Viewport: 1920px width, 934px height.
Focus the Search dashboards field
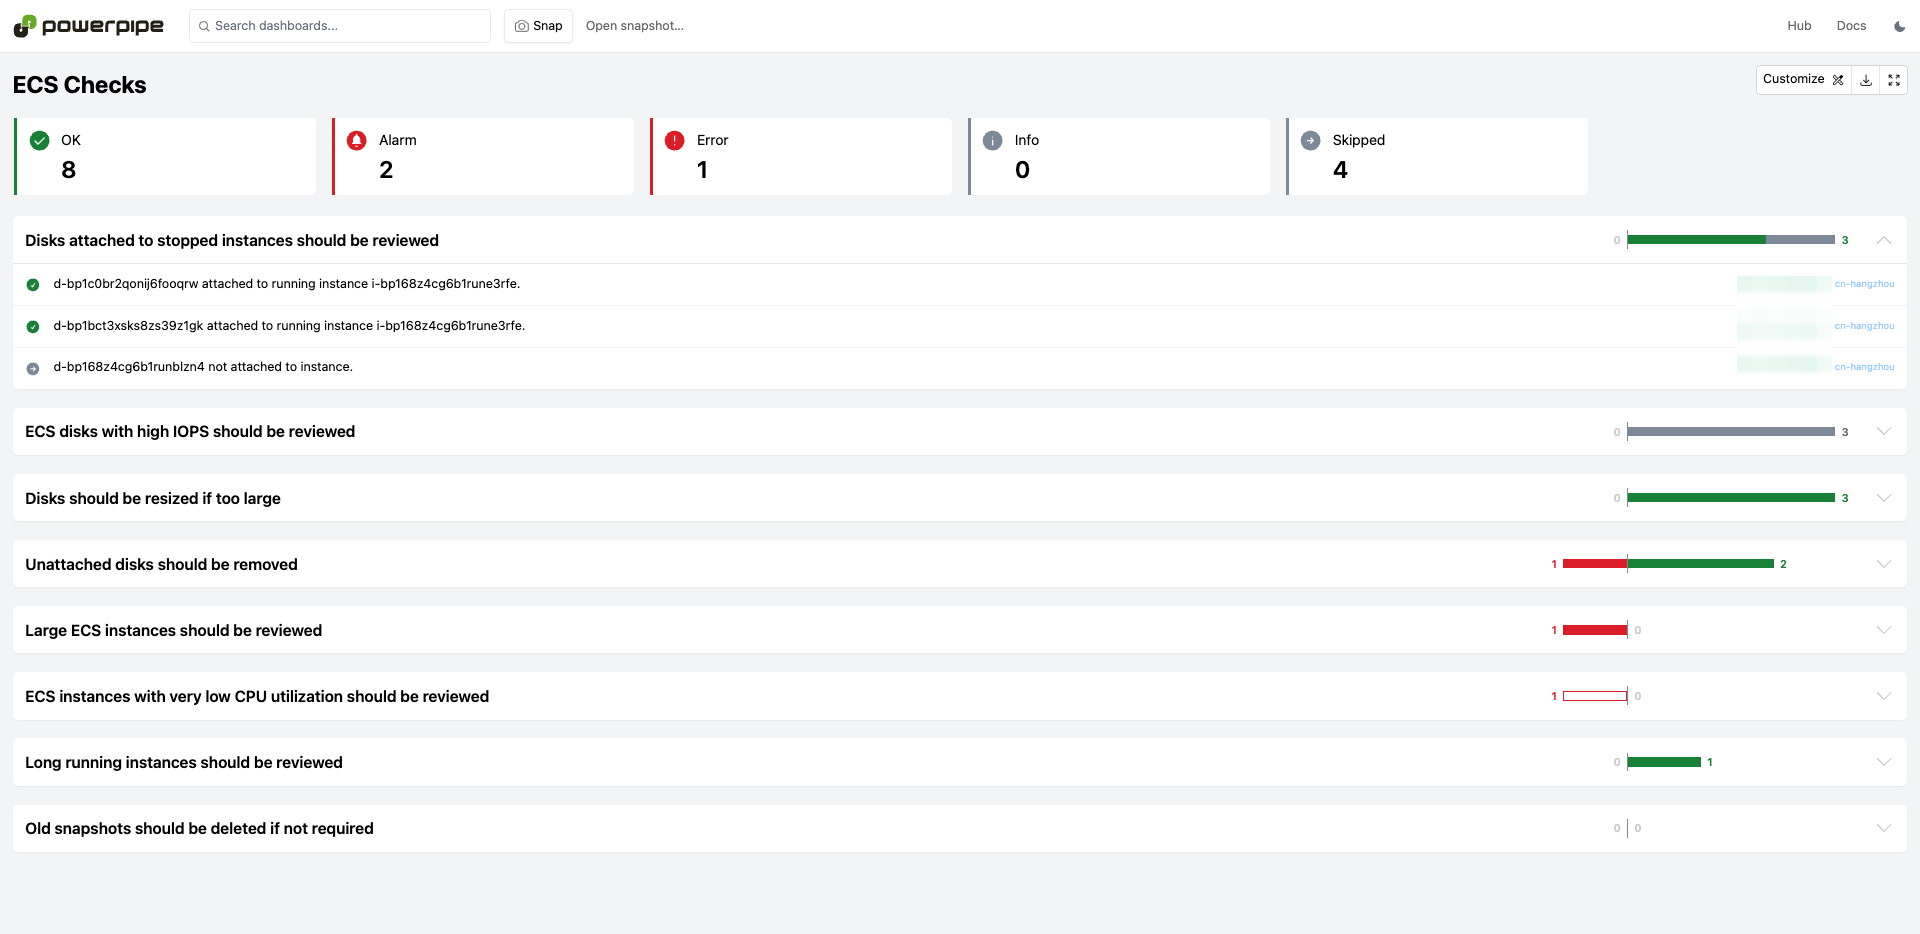coord(340,26)
